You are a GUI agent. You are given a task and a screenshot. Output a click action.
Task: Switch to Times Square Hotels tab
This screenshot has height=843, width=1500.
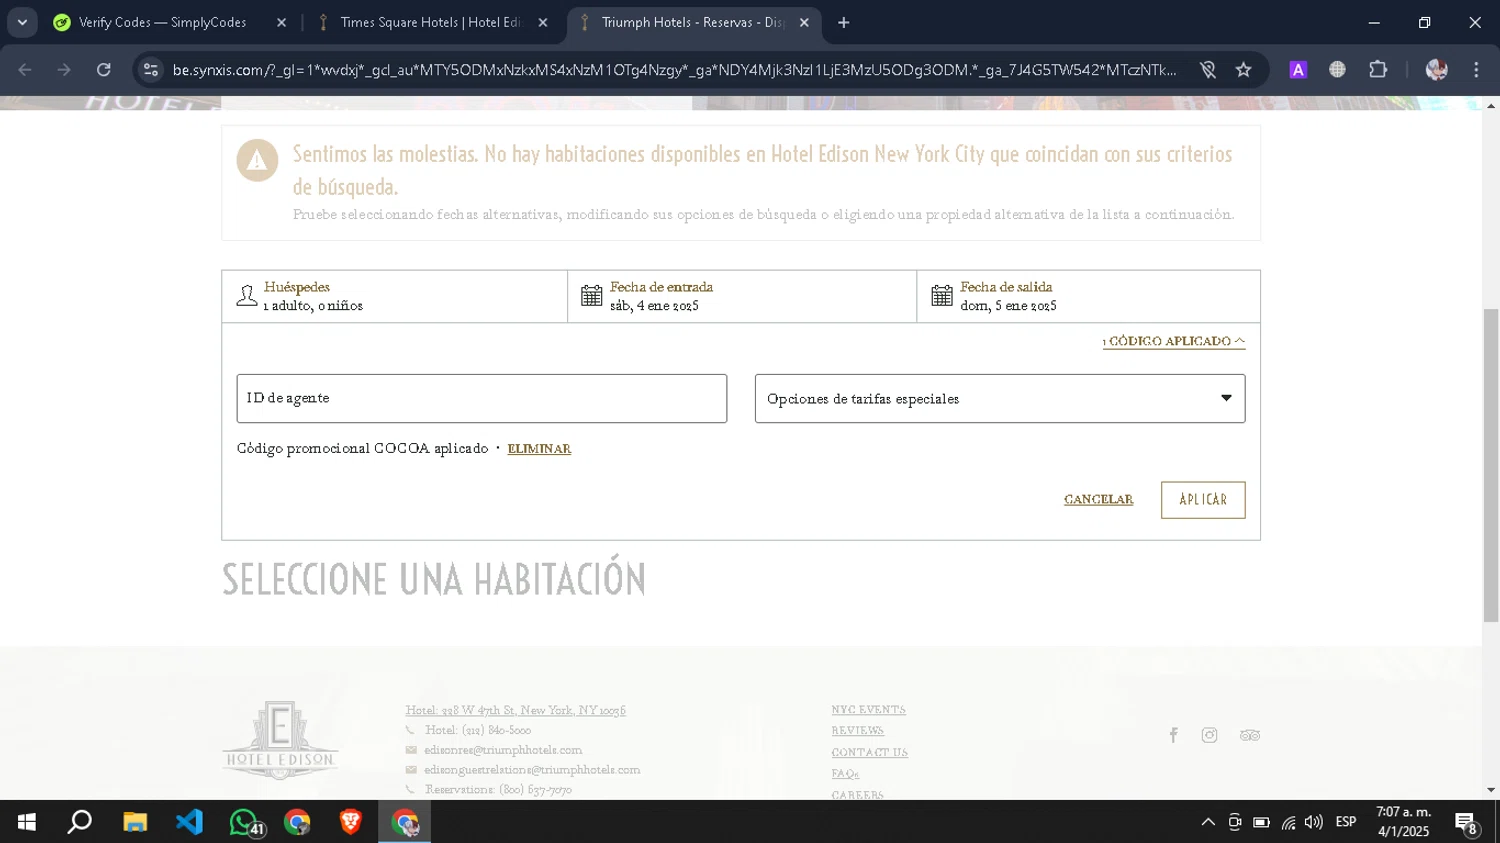(x=430, y=22)
